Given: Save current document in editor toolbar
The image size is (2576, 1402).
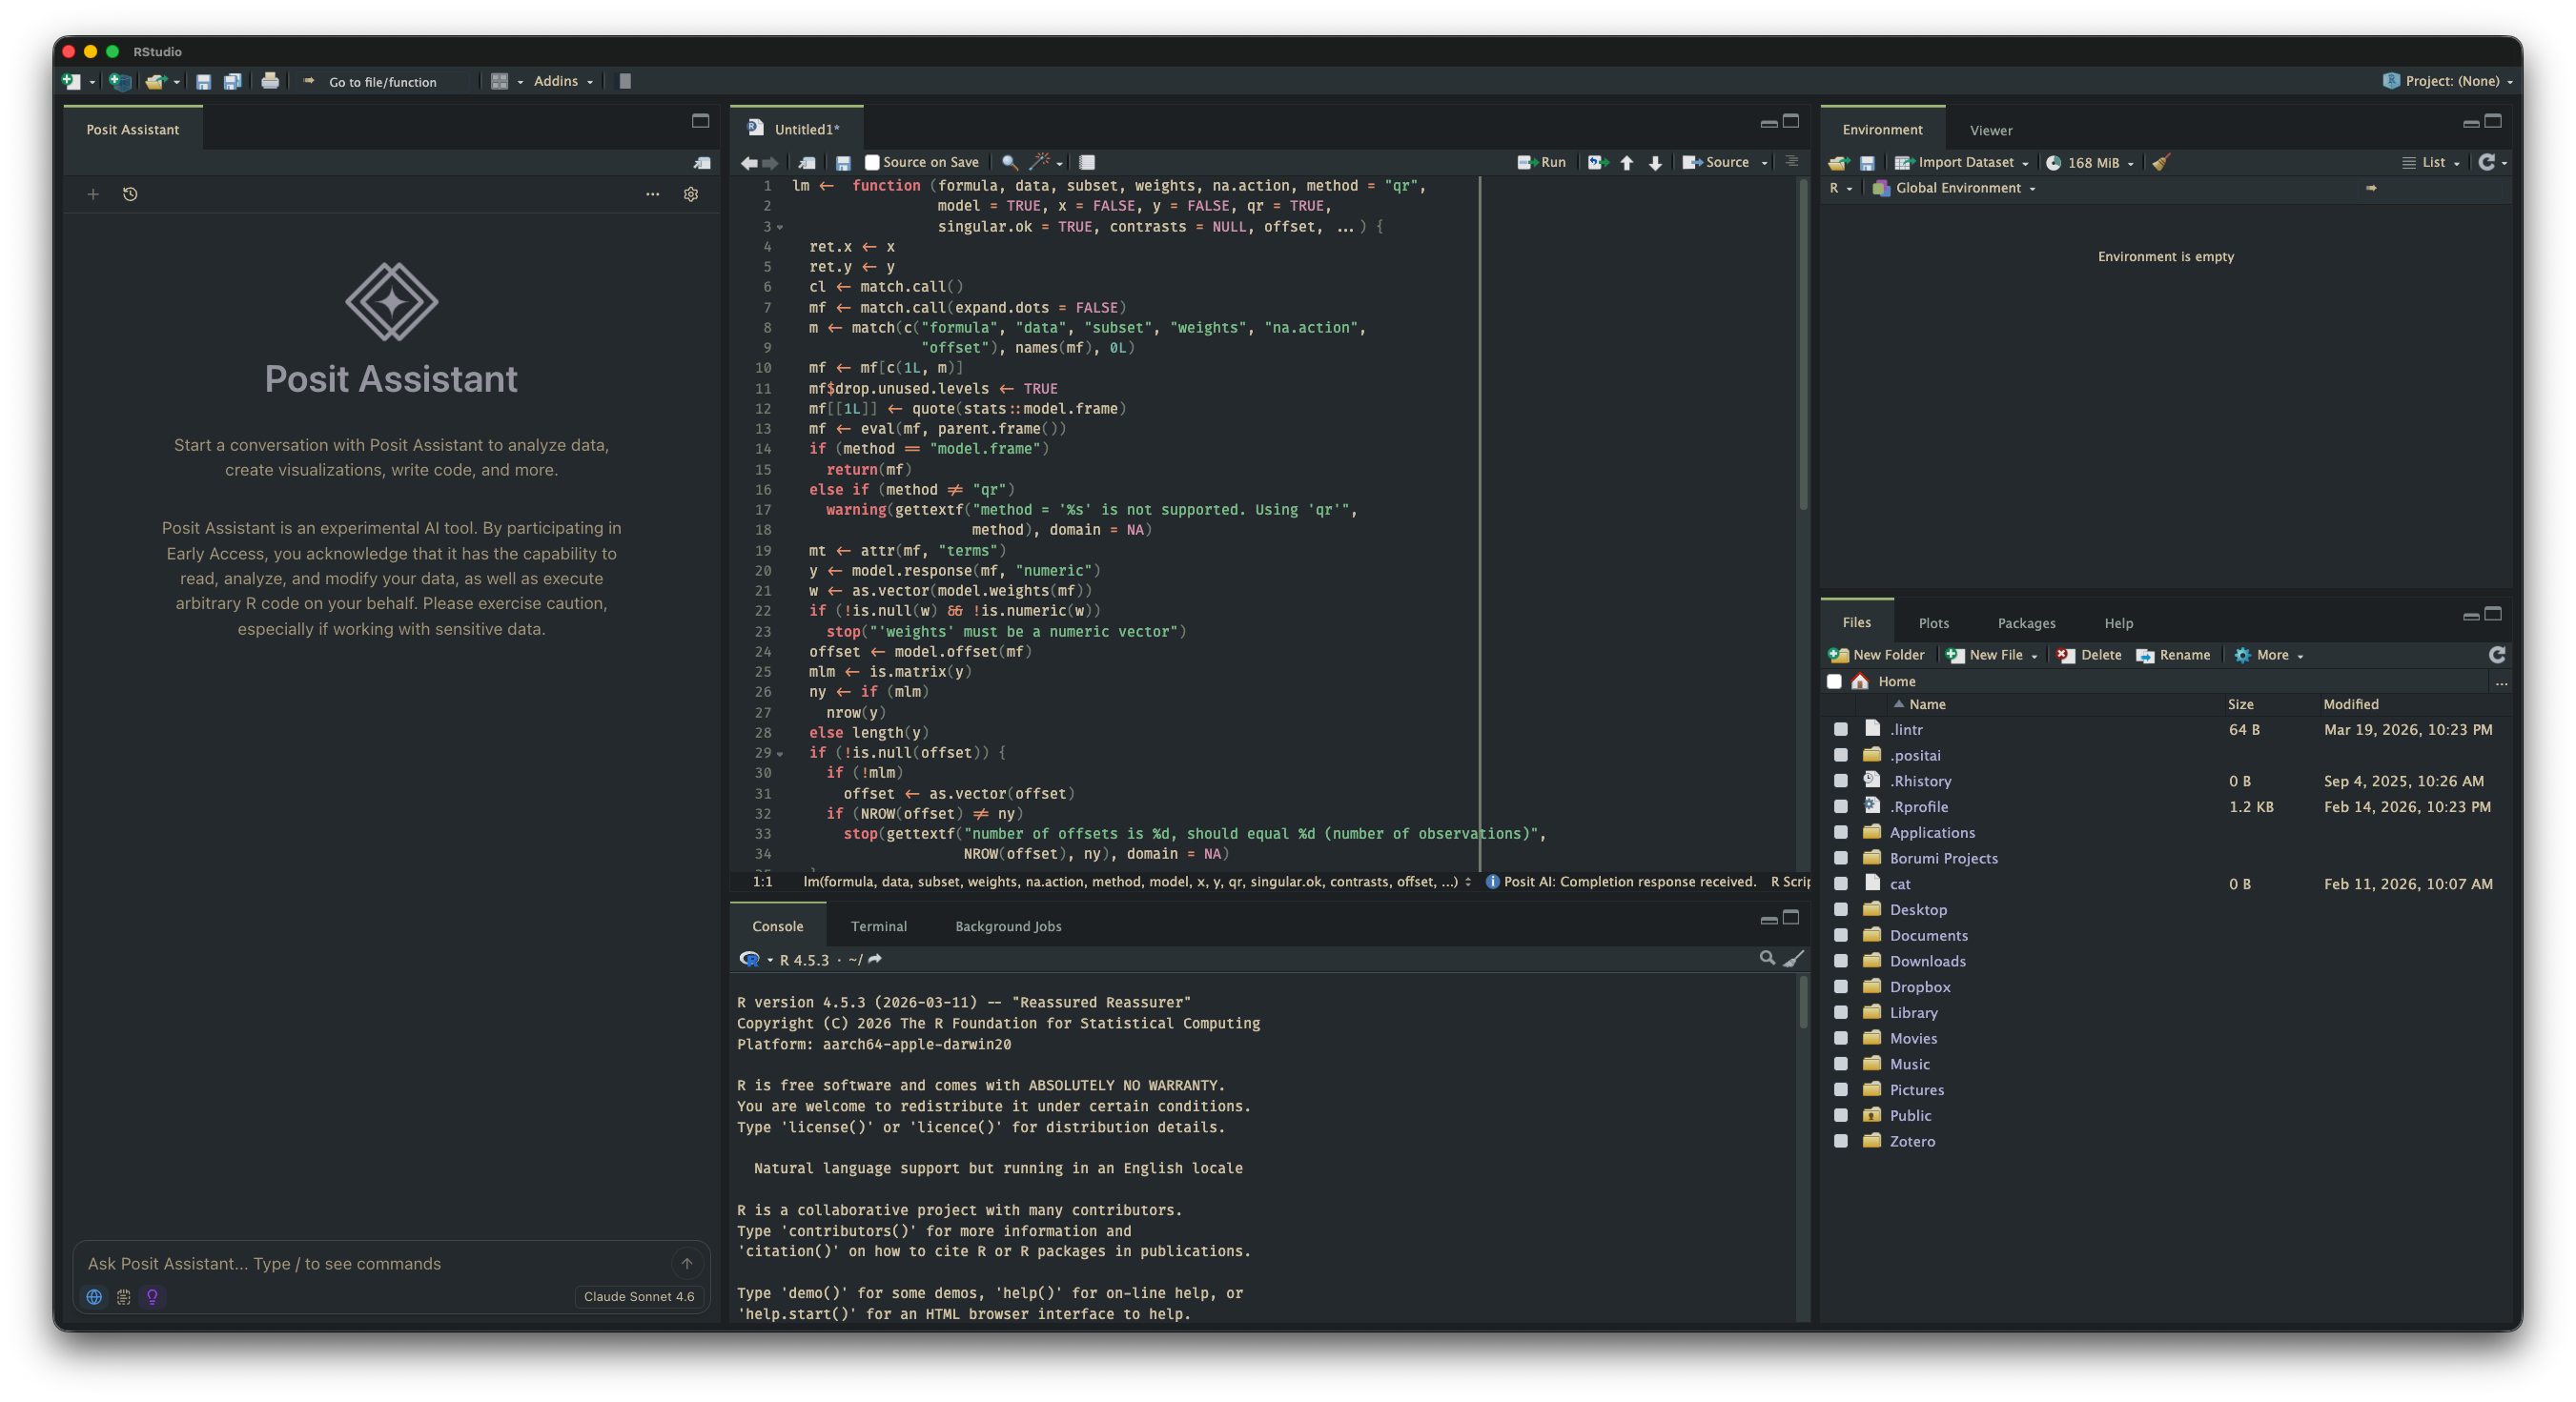Looking at the screenshot, I should pos(843,162).
